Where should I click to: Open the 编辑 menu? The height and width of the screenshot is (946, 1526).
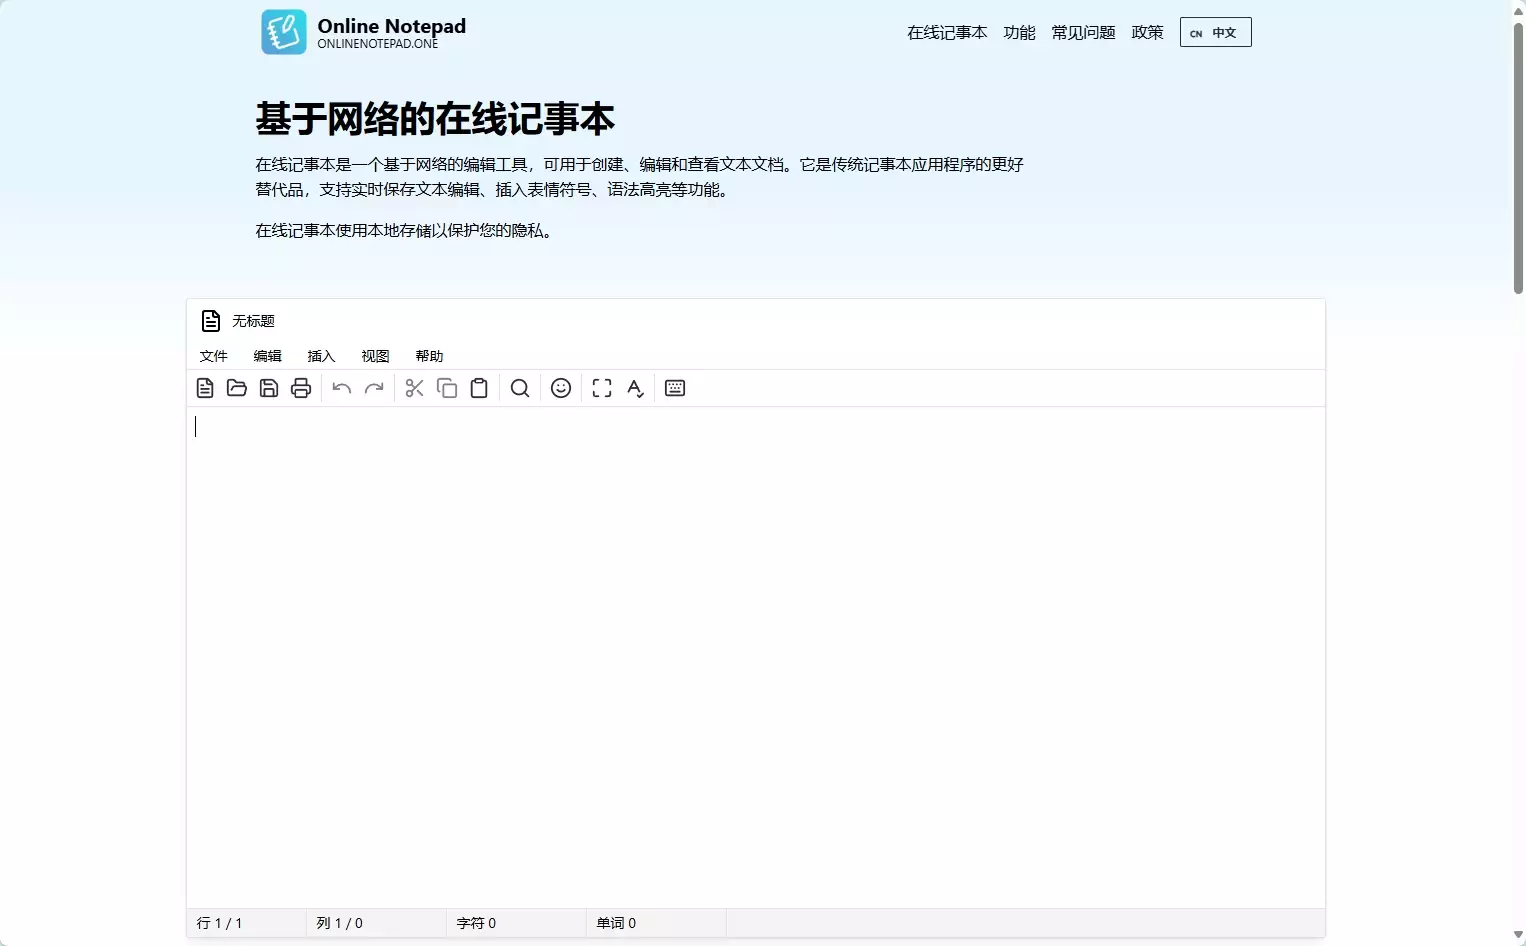coord(268,356)
